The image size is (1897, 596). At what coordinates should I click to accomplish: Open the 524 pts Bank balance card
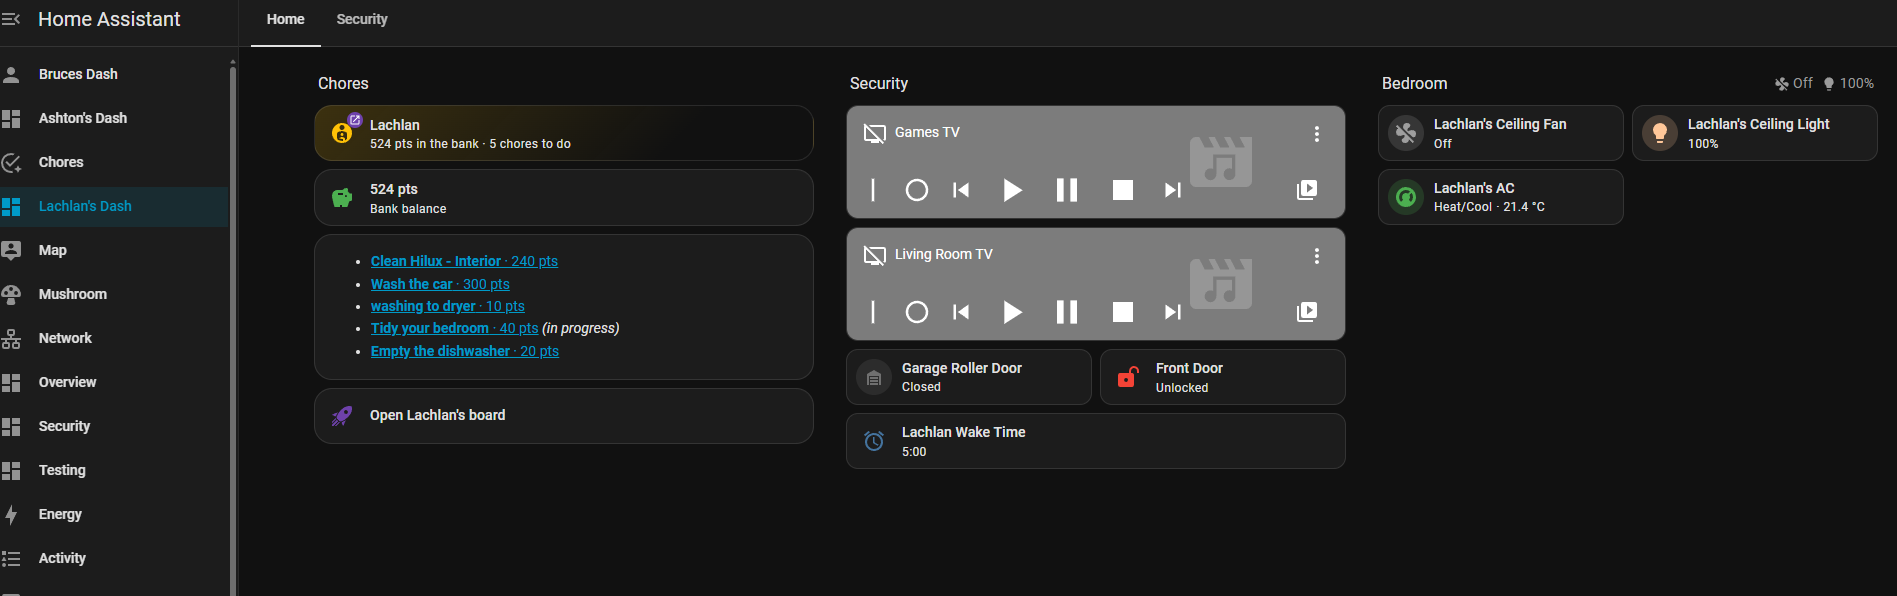[564, 197]
